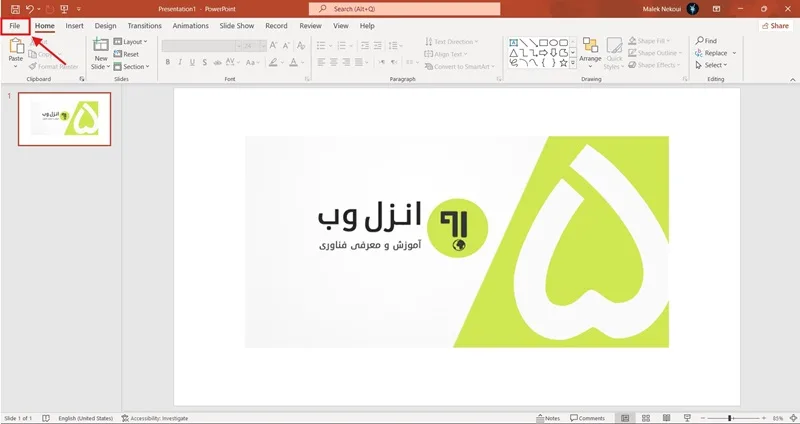Center align text
Viewport: 800px width, 424px height.
[334, 62]
